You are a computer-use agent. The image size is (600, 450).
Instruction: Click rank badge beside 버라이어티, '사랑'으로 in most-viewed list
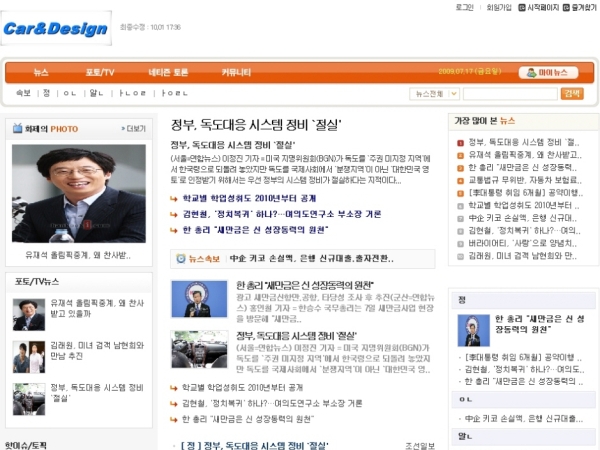[460, 244]
